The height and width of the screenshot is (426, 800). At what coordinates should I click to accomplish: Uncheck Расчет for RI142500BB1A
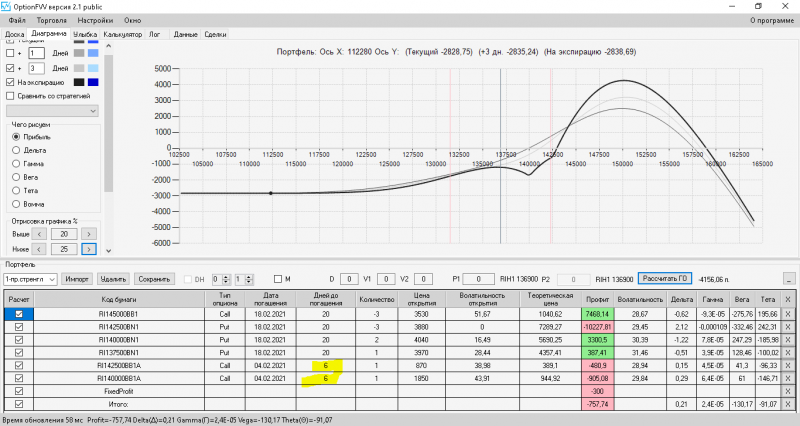19,365
